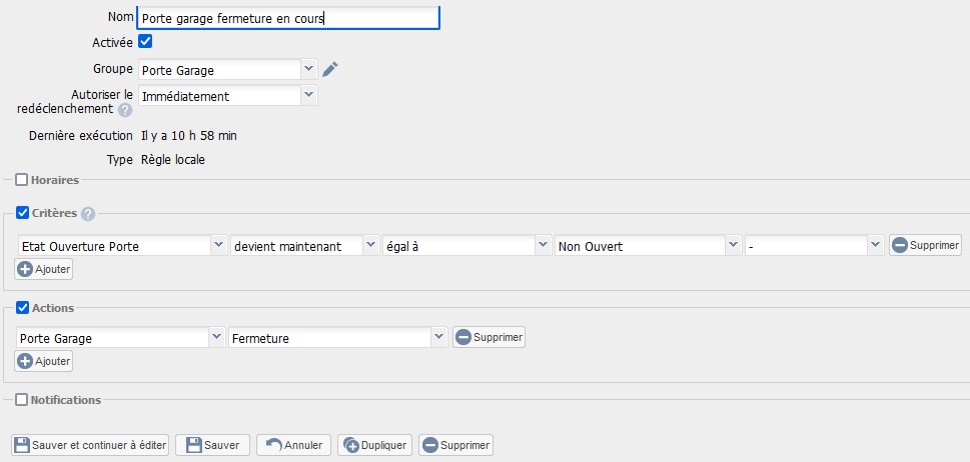The image size is (970, 462).
Task: Click help icon beside Autoriser le redéclenchement
Action: click(125, 110)
